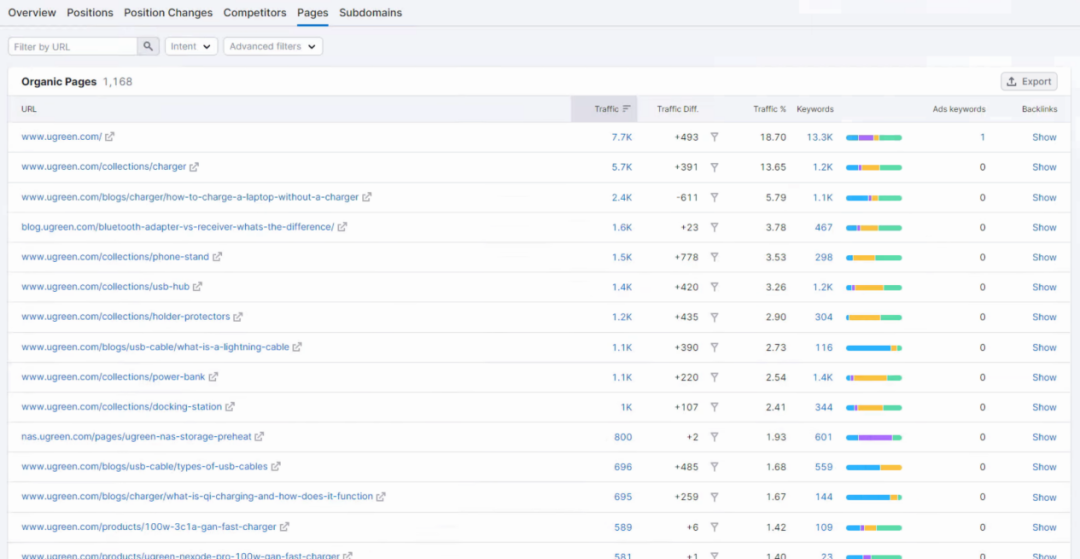Click the search magnifier icon in URL filter
Screen dimensions: 1080x559
(148, 47)
